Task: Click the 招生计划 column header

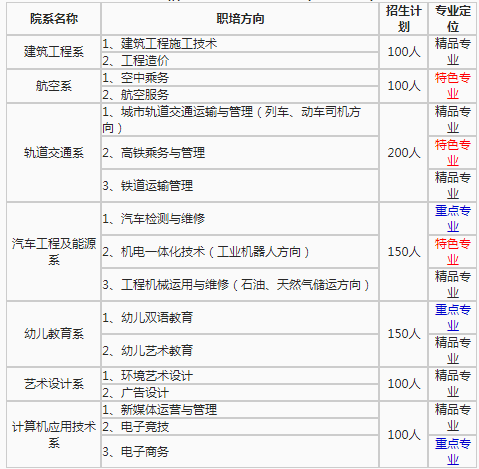Action: [403, 19]
